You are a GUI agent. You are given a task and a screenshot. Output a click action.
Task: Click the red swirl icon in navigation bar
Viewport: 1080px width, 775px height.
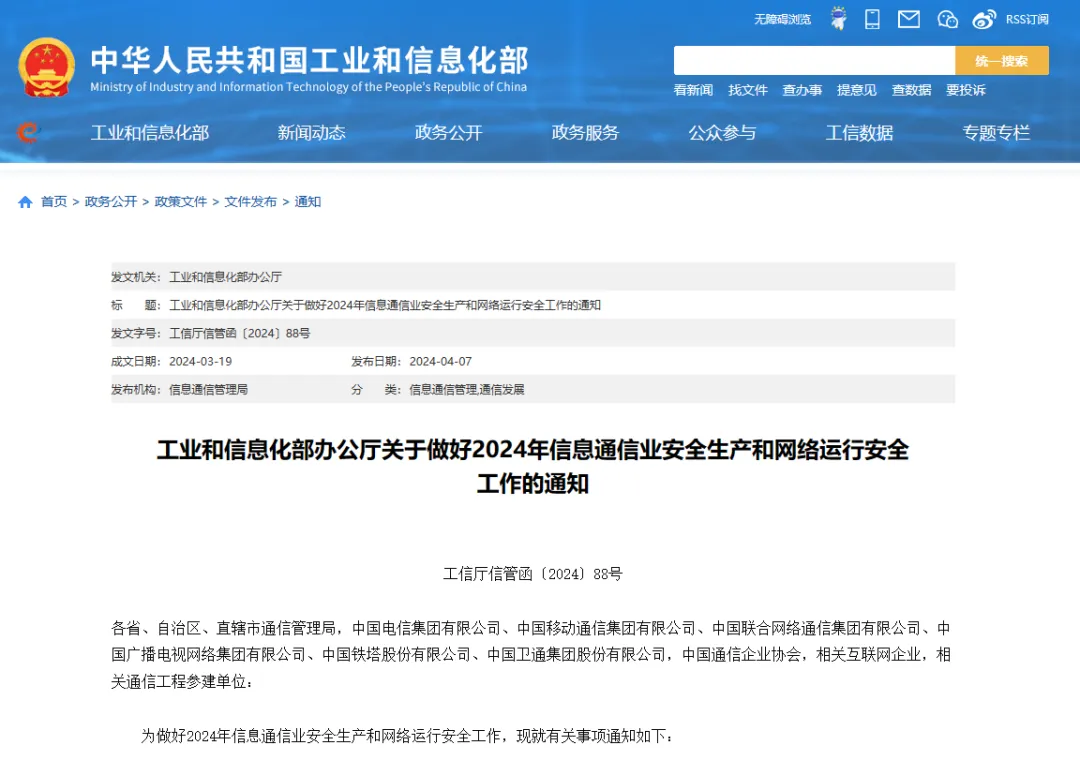point(28,132)
